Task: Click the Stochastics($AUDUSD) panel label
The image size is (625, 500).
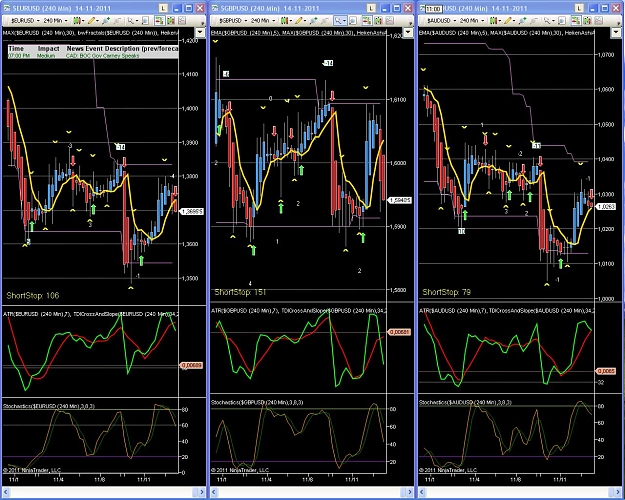Action: (x=465, y=403)
